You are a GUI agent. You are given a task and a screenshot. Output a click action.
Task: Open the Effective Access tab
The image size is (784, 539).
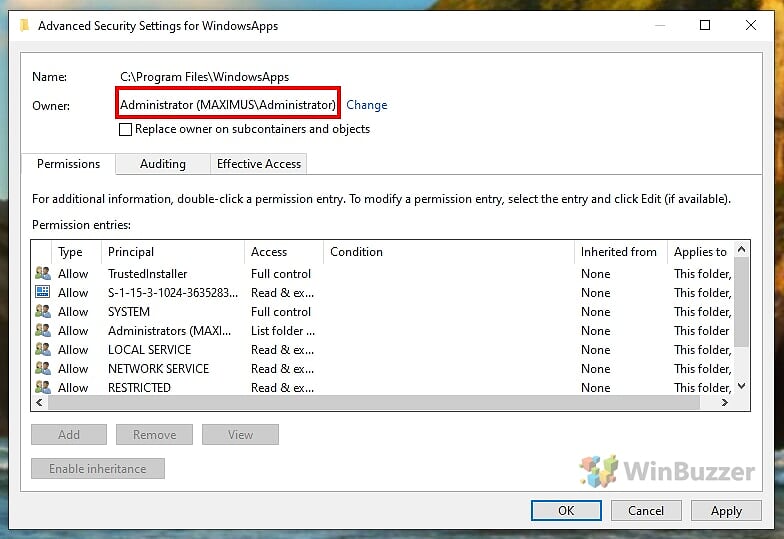258,164
